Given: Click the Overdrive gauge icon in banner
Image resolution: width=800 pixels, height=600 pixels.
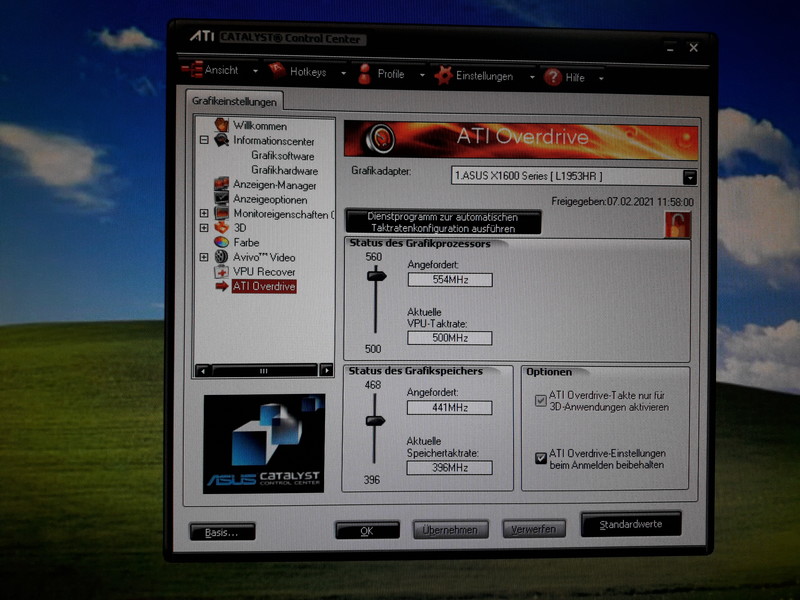Looking at the screenshot, I should pyautogui.click(x=381, y=138).
